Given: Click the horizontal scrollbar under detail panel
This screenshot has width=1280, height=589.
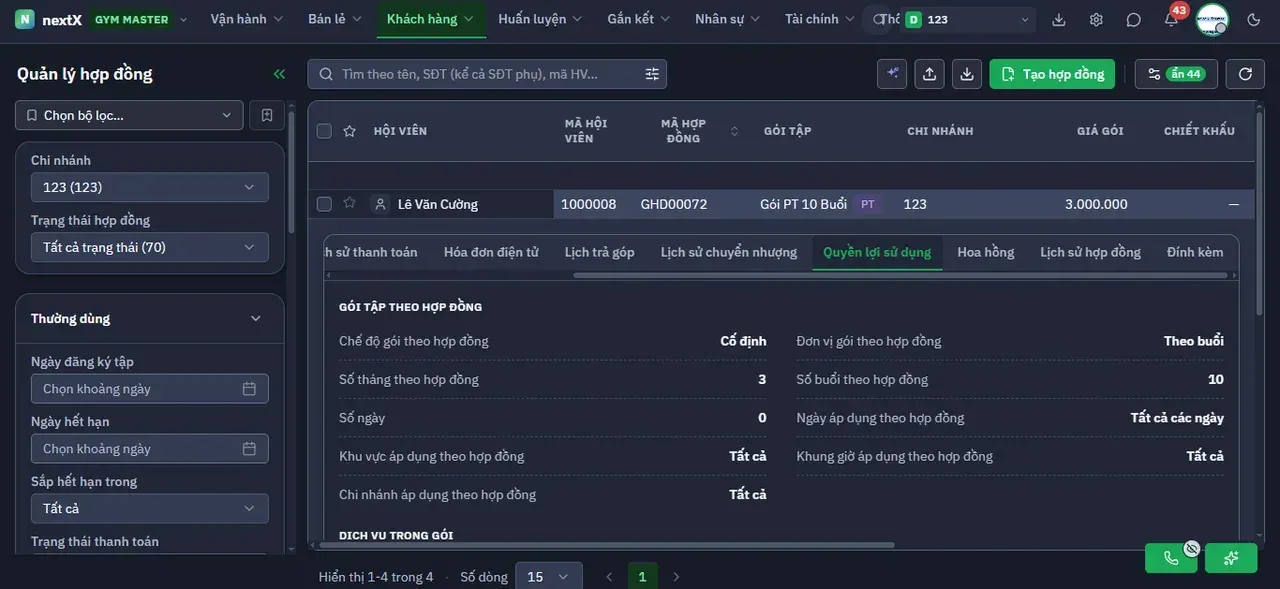Looking at the screenshot, I should (606, 545).
